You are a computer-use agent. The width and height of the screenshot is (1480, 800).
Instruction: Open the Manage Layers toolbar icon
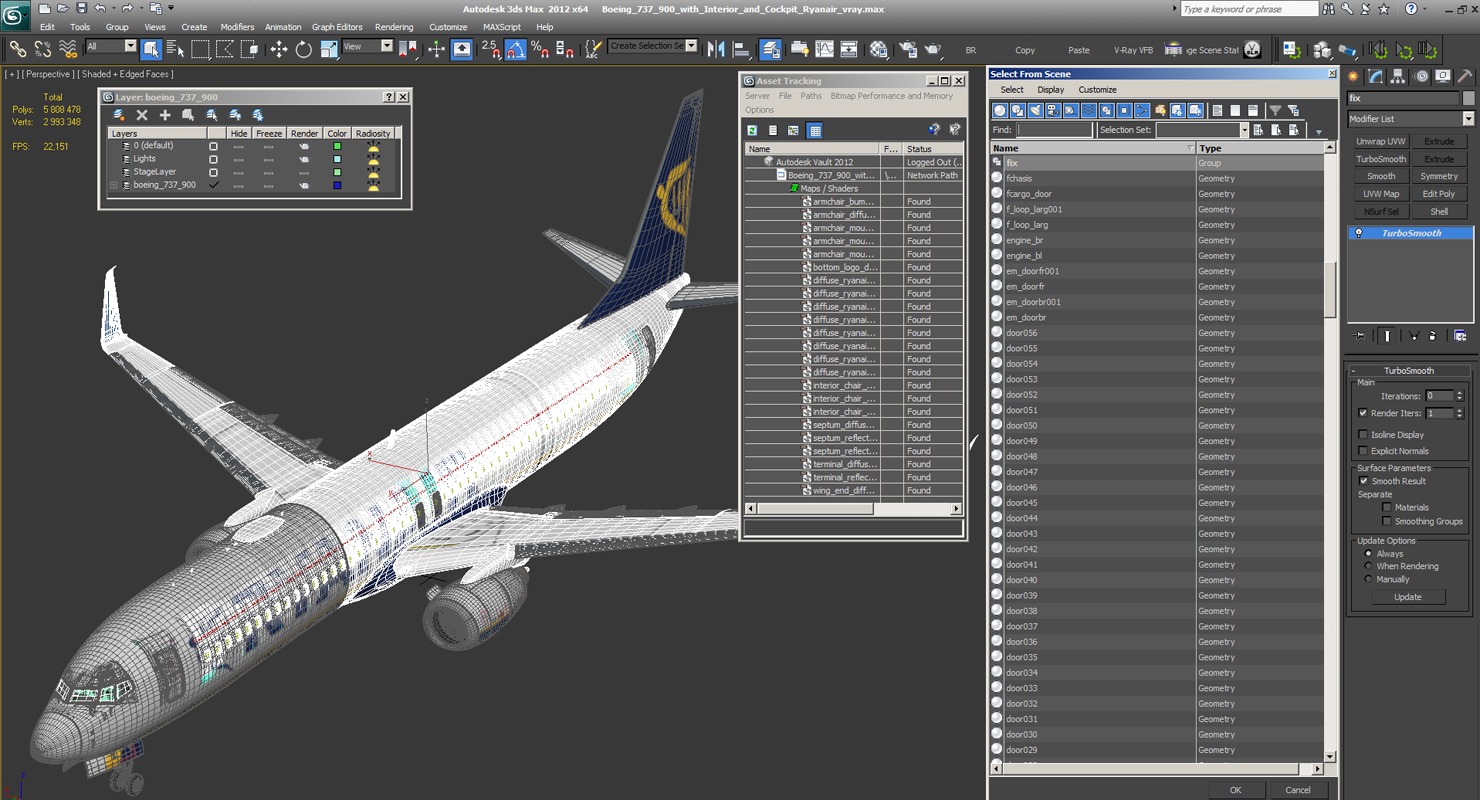[770, 48]
